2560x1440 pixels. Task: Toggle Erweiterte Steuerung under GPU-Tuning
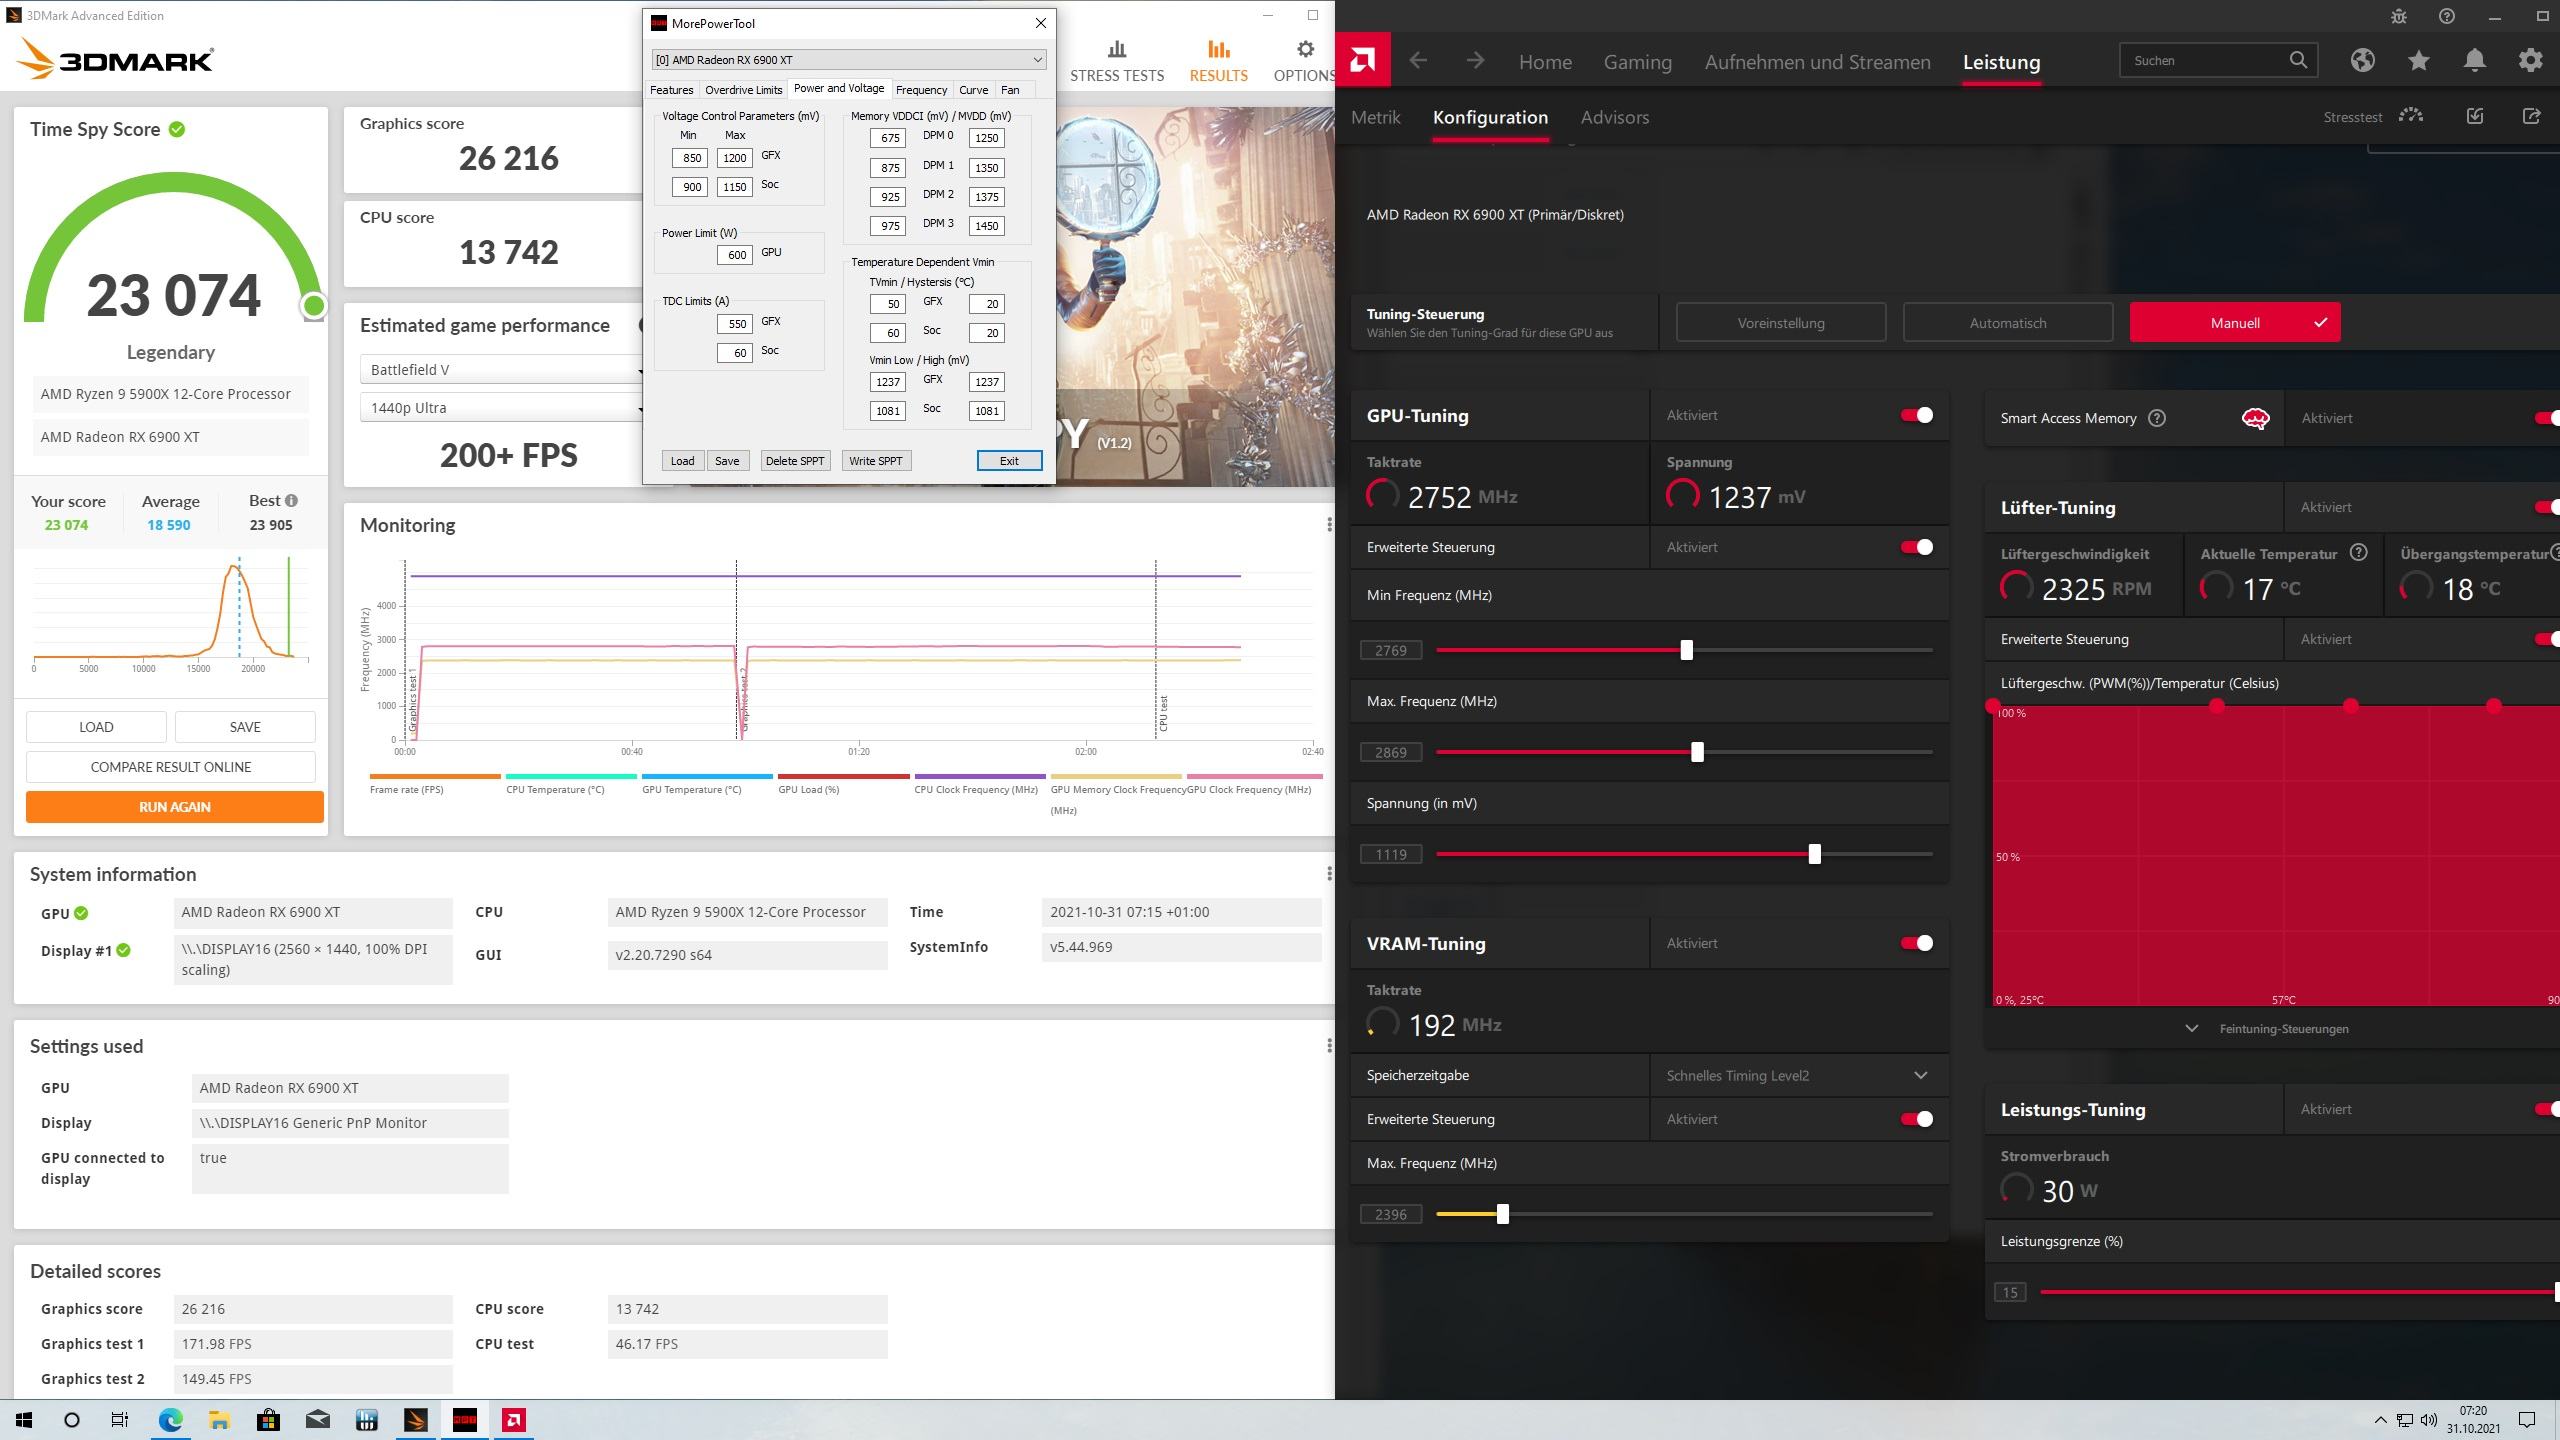[1916, 547]
